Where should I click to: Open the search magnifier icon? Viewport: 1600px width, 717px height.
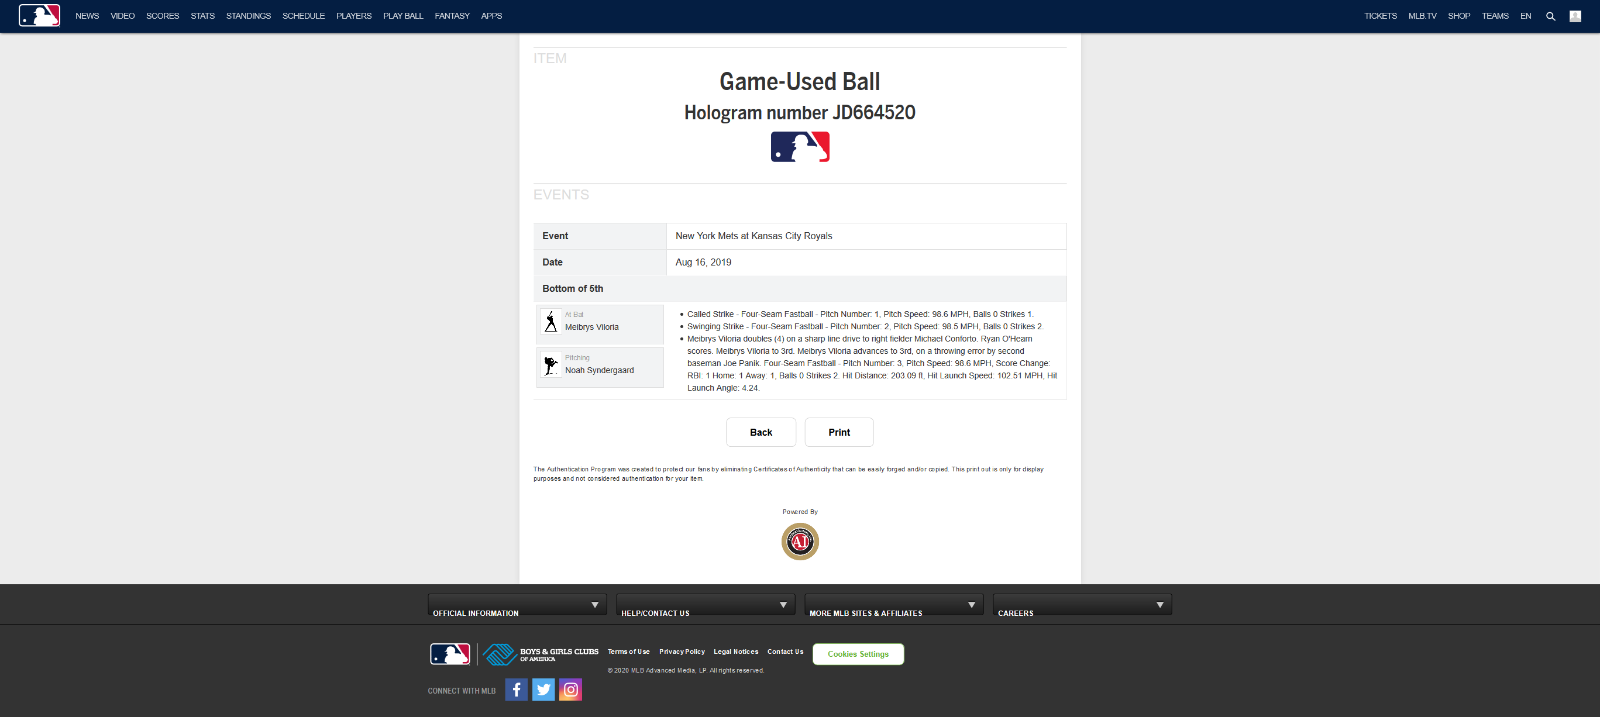coord(1550,16)
